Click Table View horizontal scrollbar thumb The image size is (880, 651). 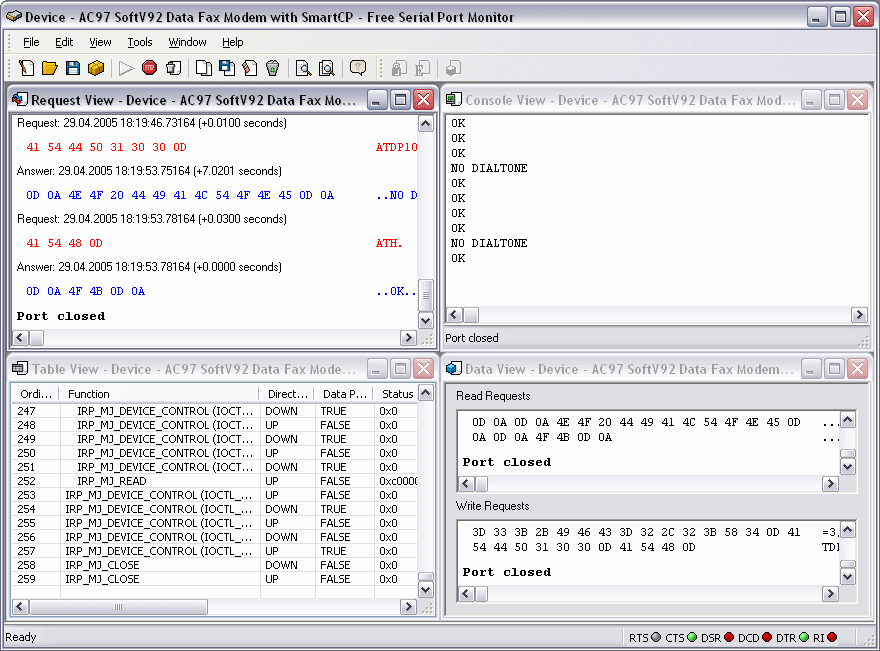(118, 607)
